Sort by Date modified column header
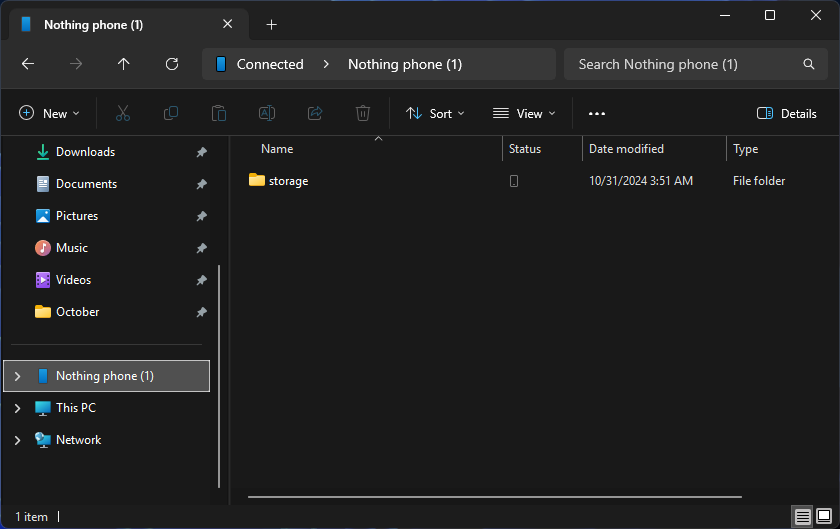The image size is (840, 529). [626, 149]
